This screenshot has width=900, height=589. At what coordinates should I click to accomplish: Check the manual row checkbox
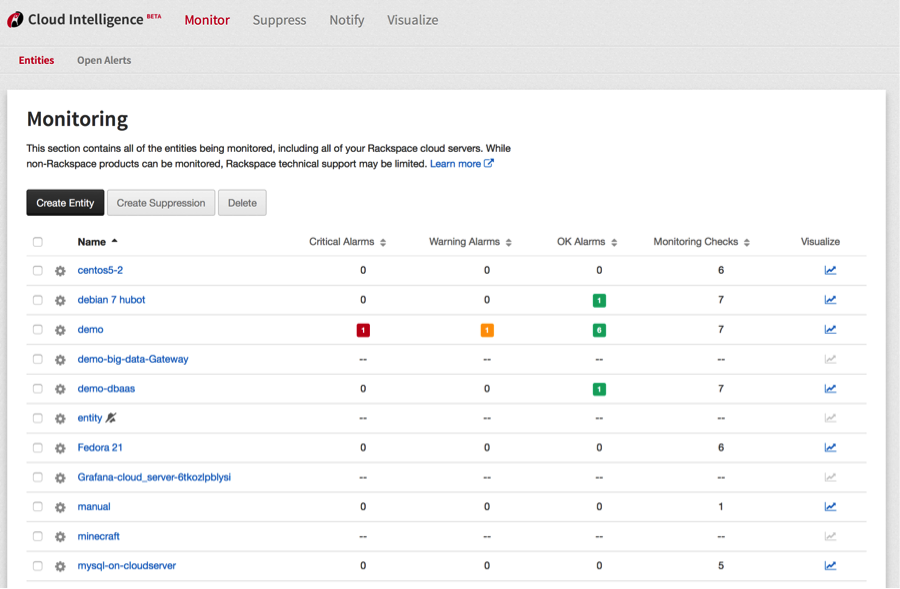tap(38, 506)
